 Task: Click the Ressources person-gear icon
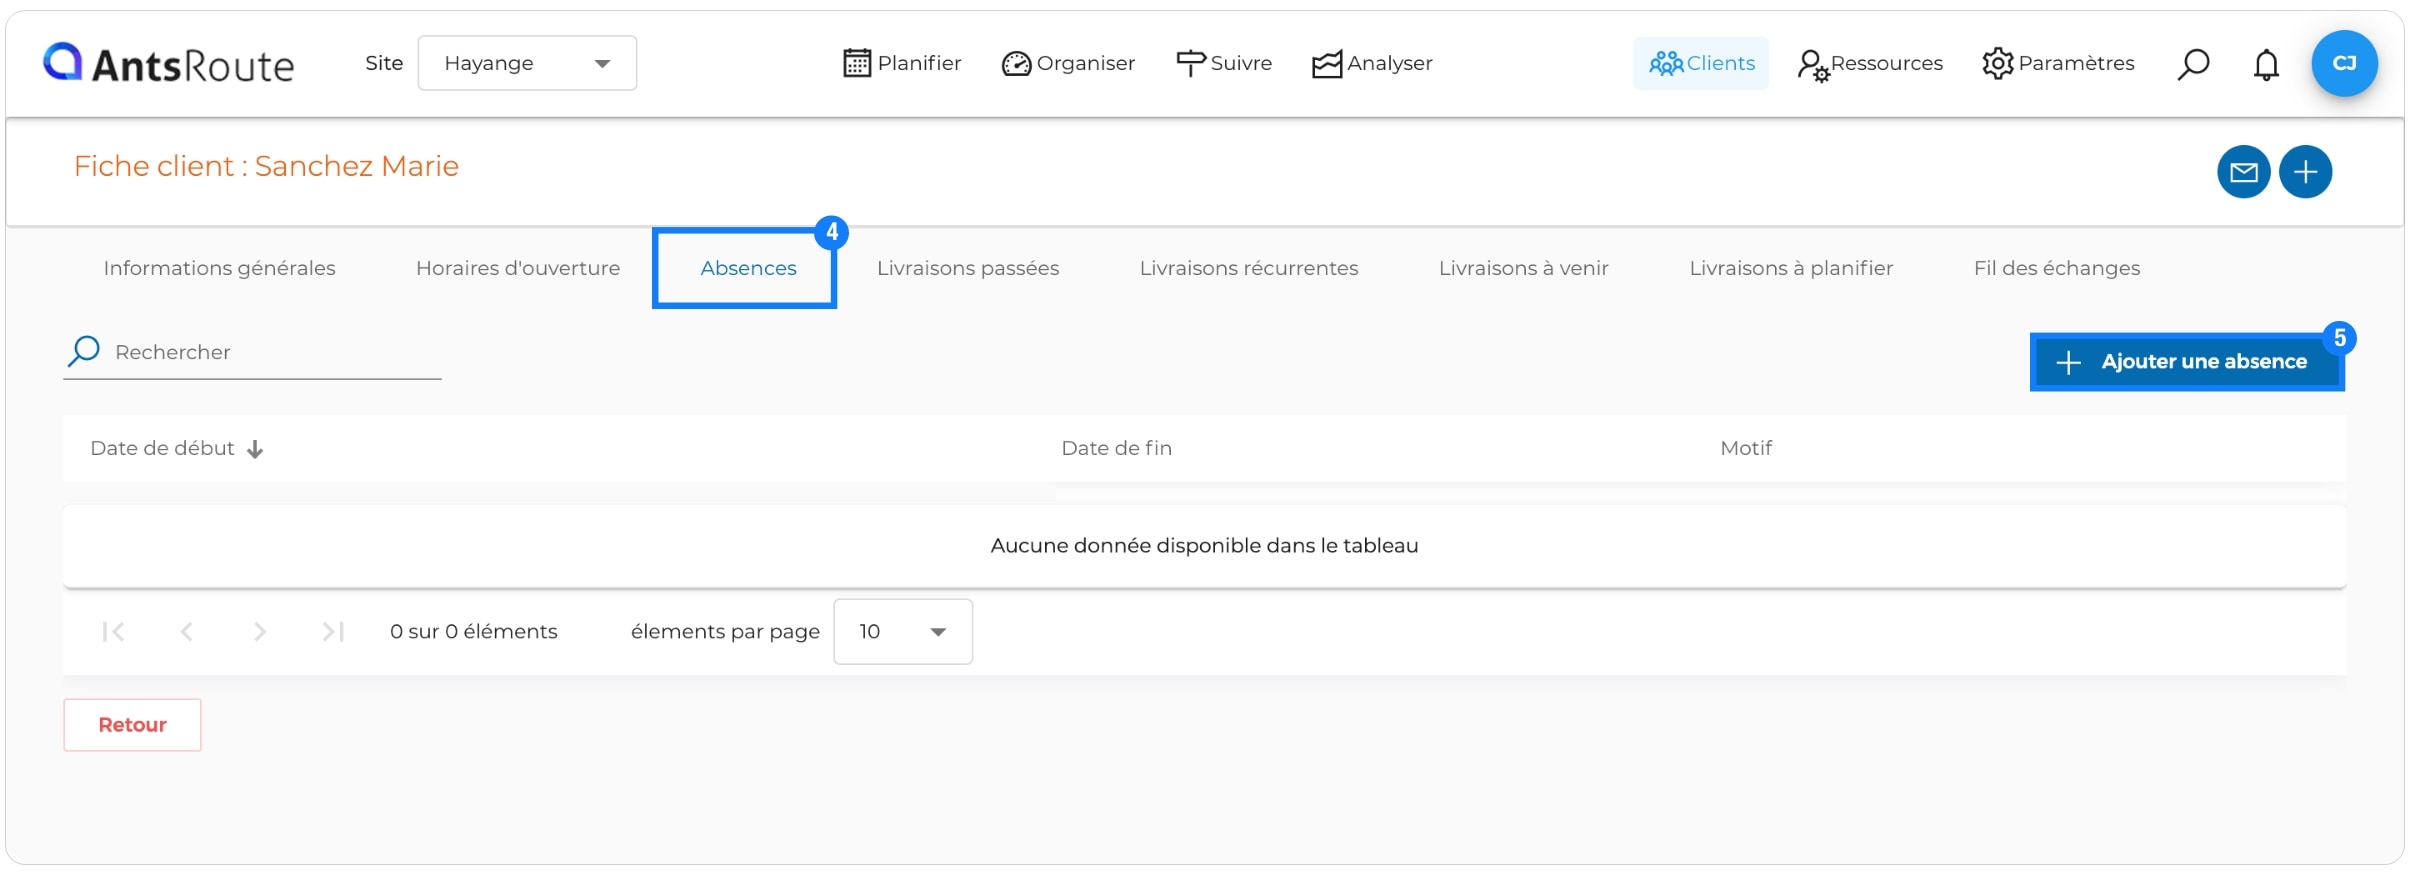point(1813,66)
